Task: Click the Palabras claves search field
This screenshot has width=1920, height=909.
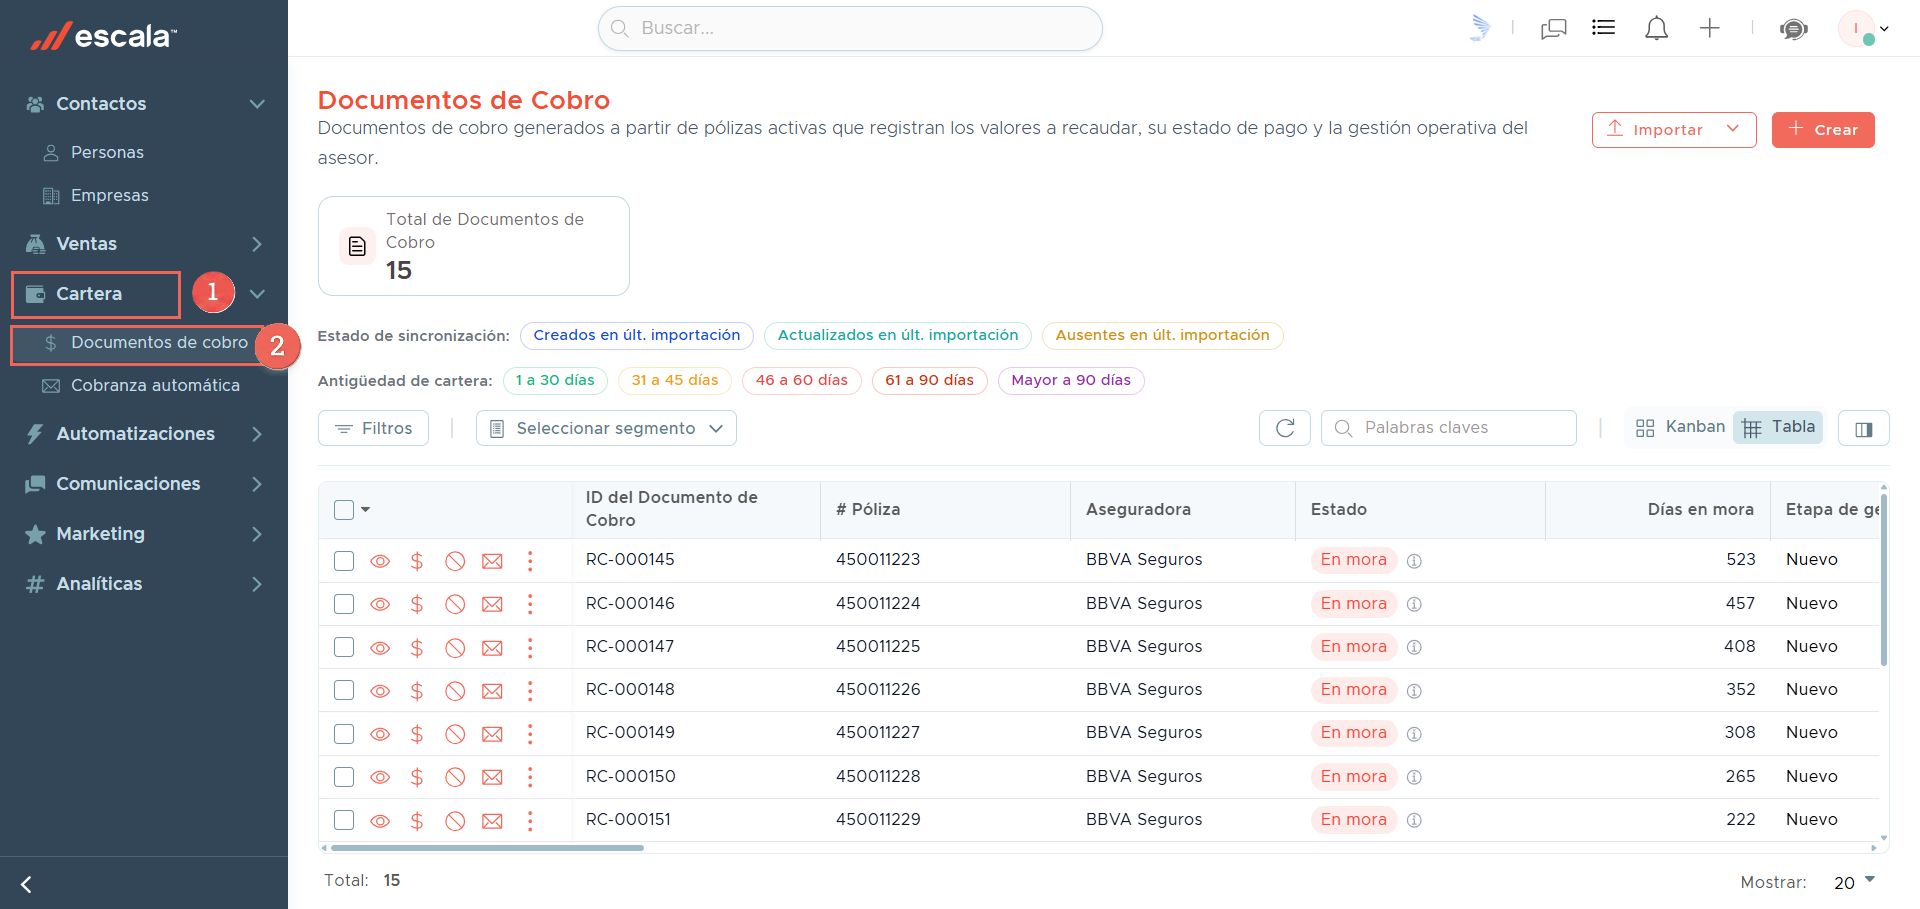Action: click(x=1449, y=428)
